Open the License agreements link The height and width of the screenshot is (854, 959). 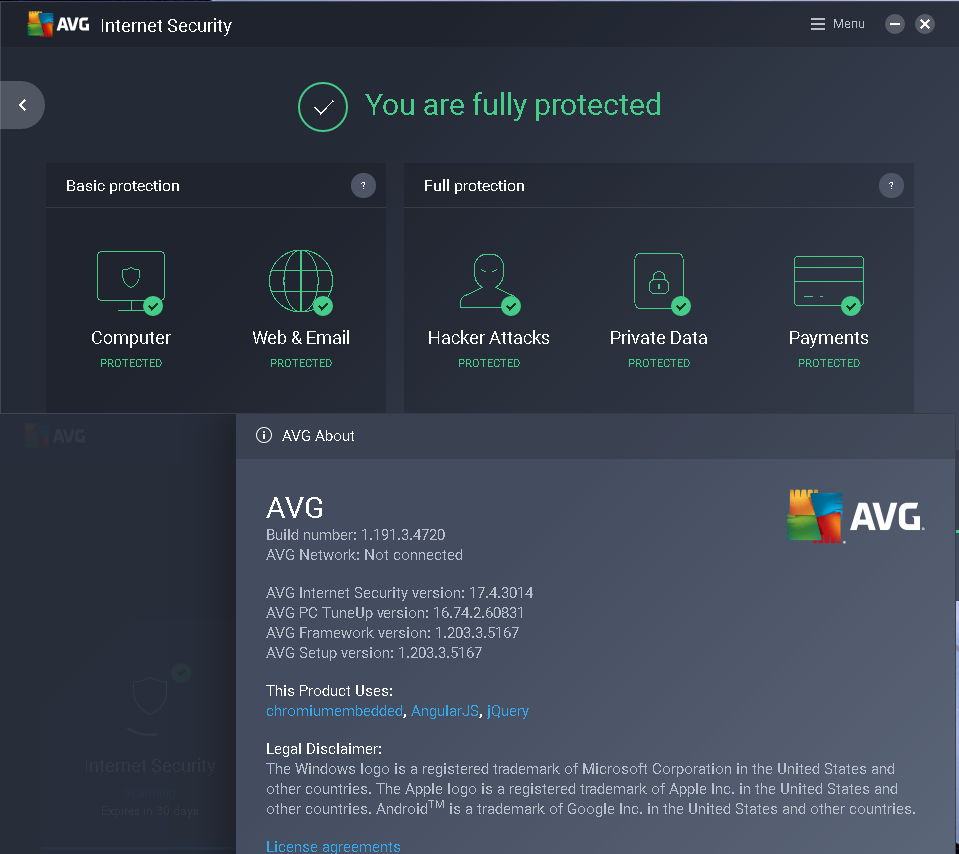pos(333,846)
